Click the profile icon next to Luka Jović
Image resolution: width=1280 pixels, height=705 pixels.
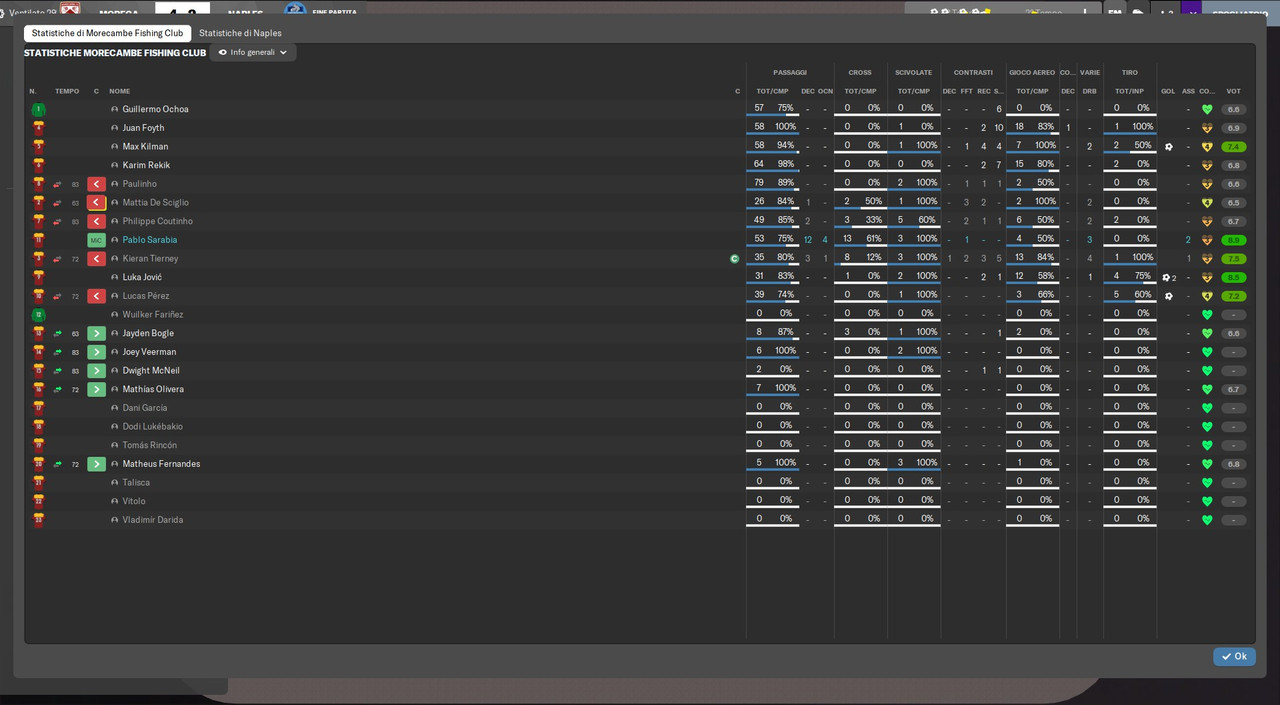click(115, 277)
